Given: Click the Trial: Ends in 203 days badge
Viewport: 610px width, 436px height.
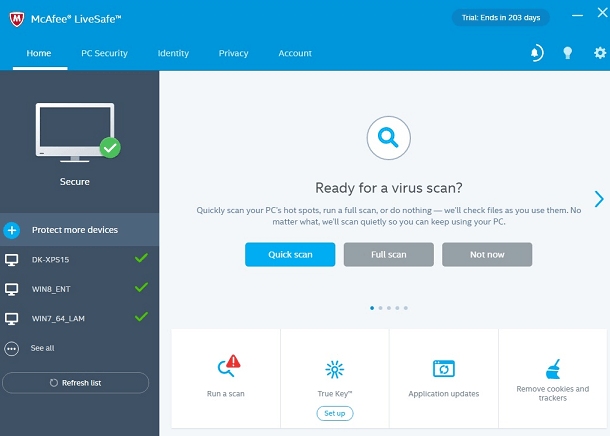Looking at the screenshot, I should [501, 18].
